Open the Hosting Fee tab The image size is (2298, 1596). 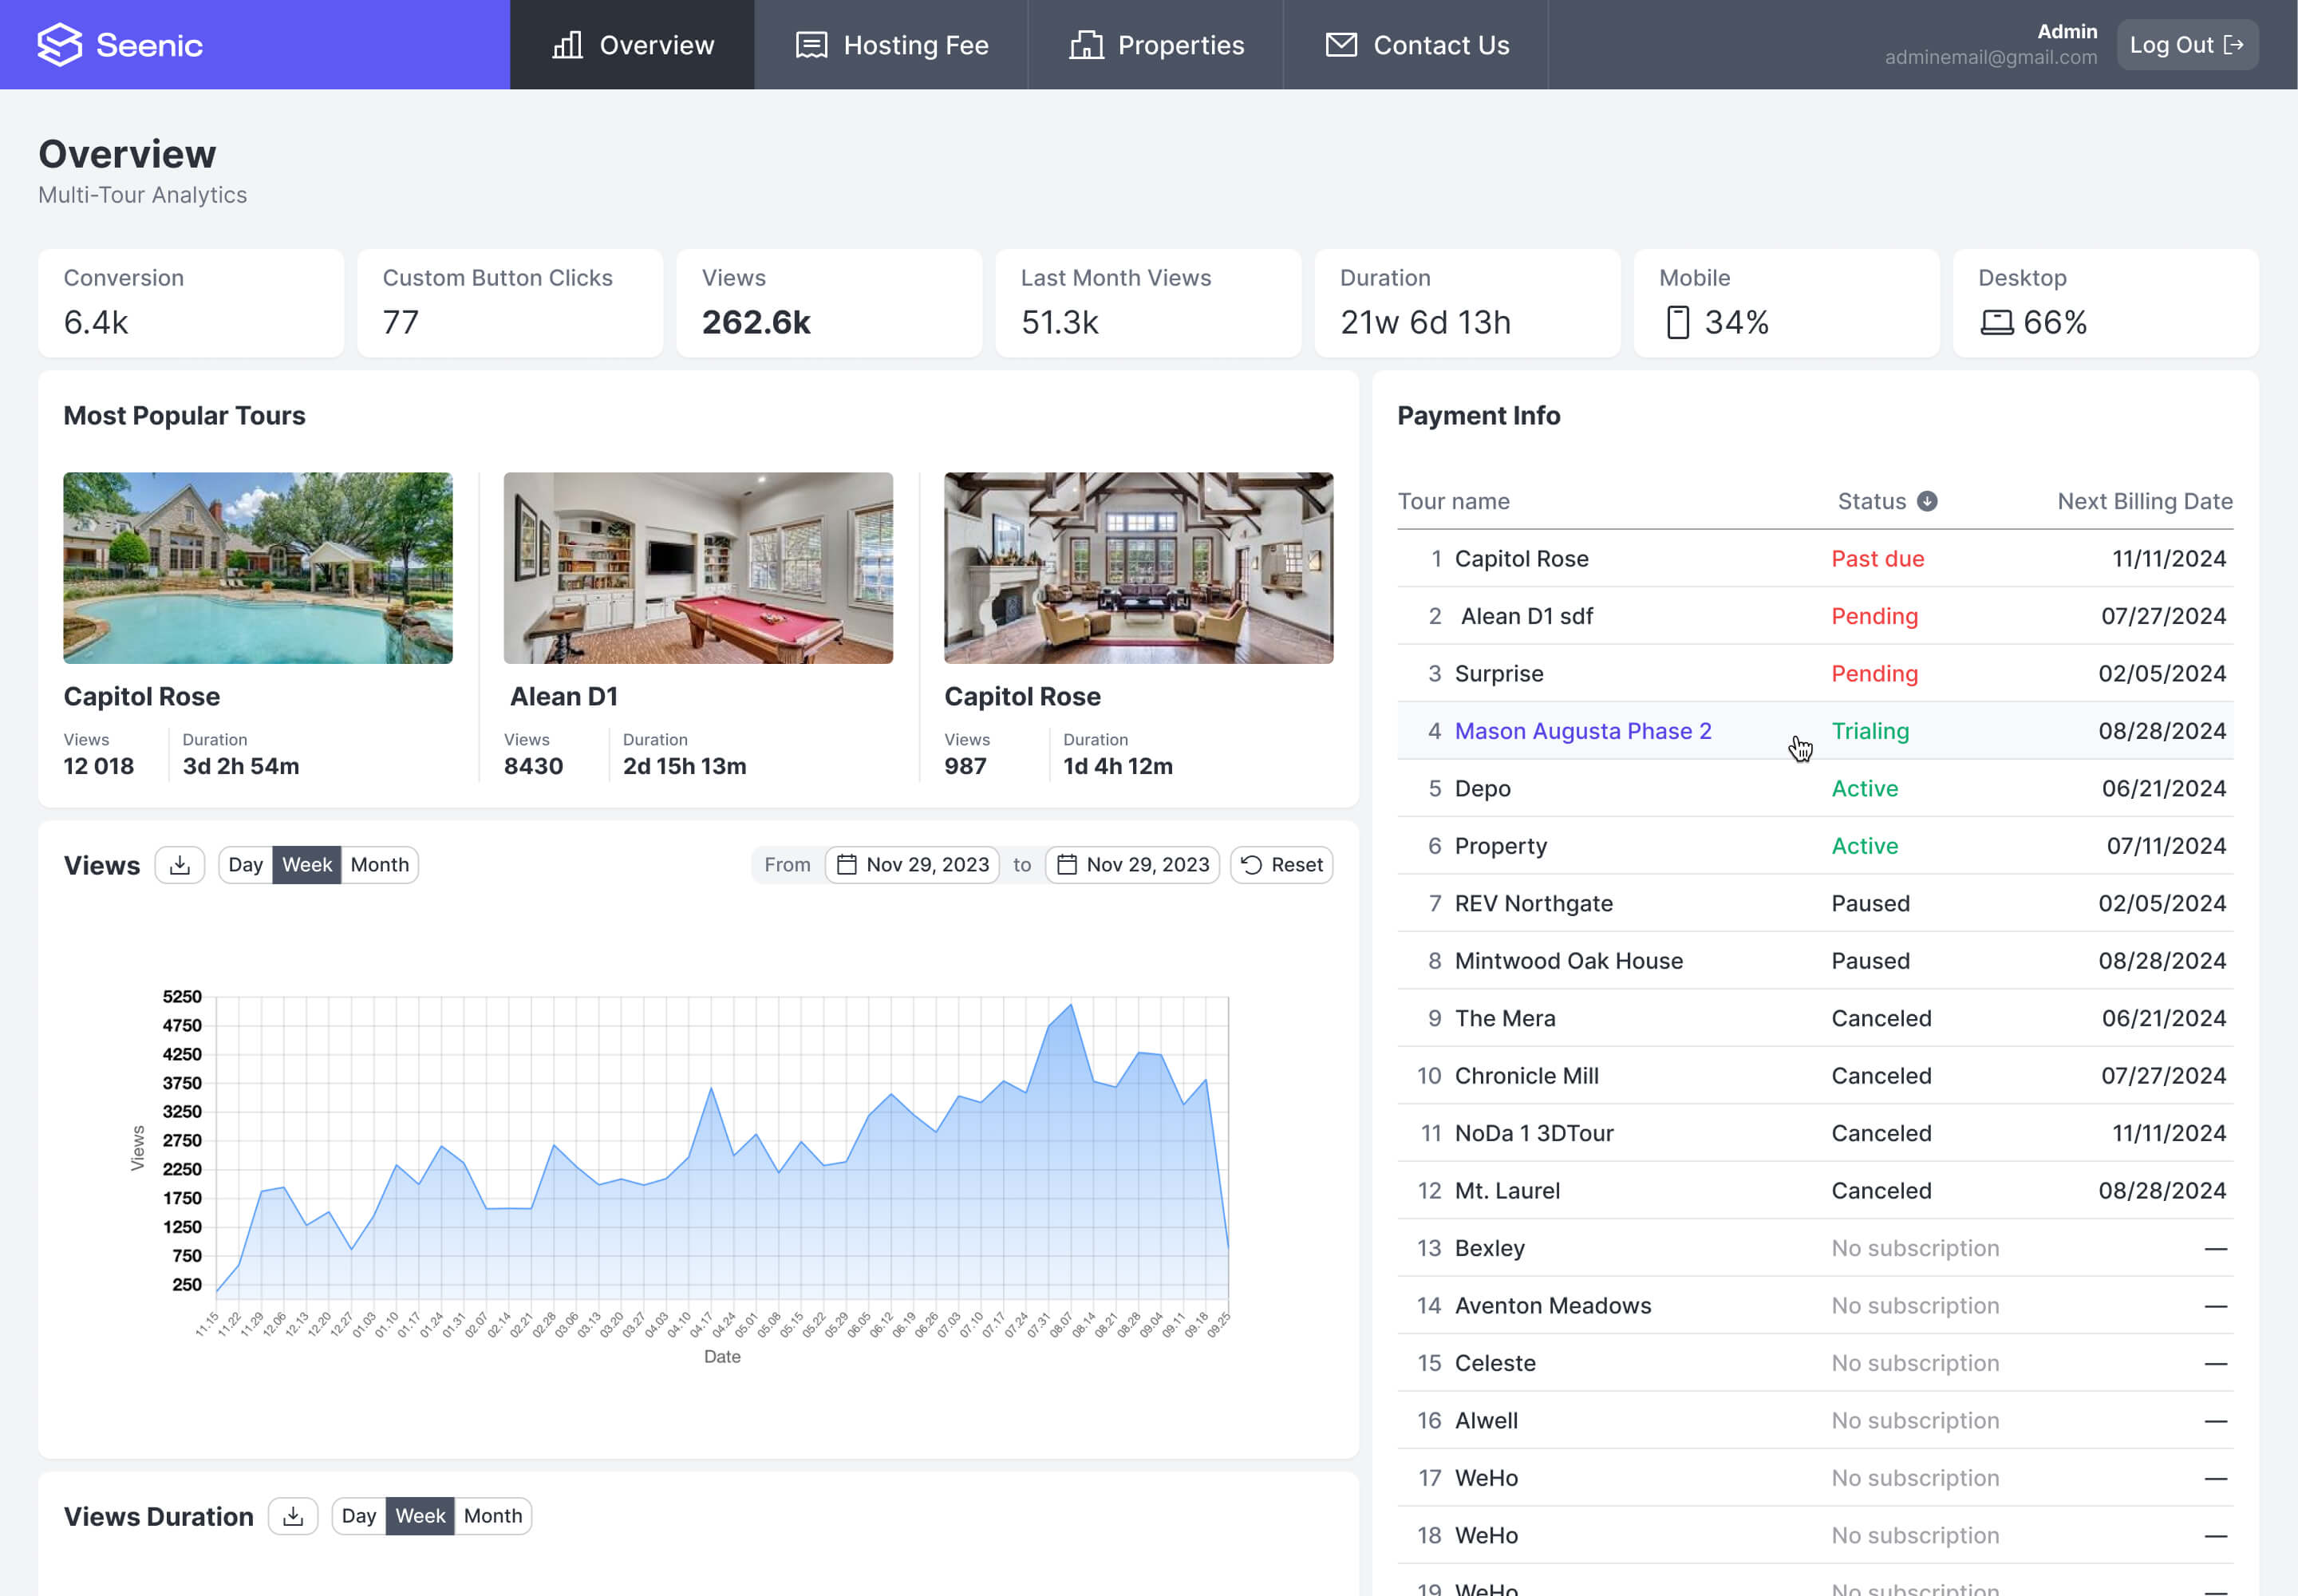click(891, 45)
